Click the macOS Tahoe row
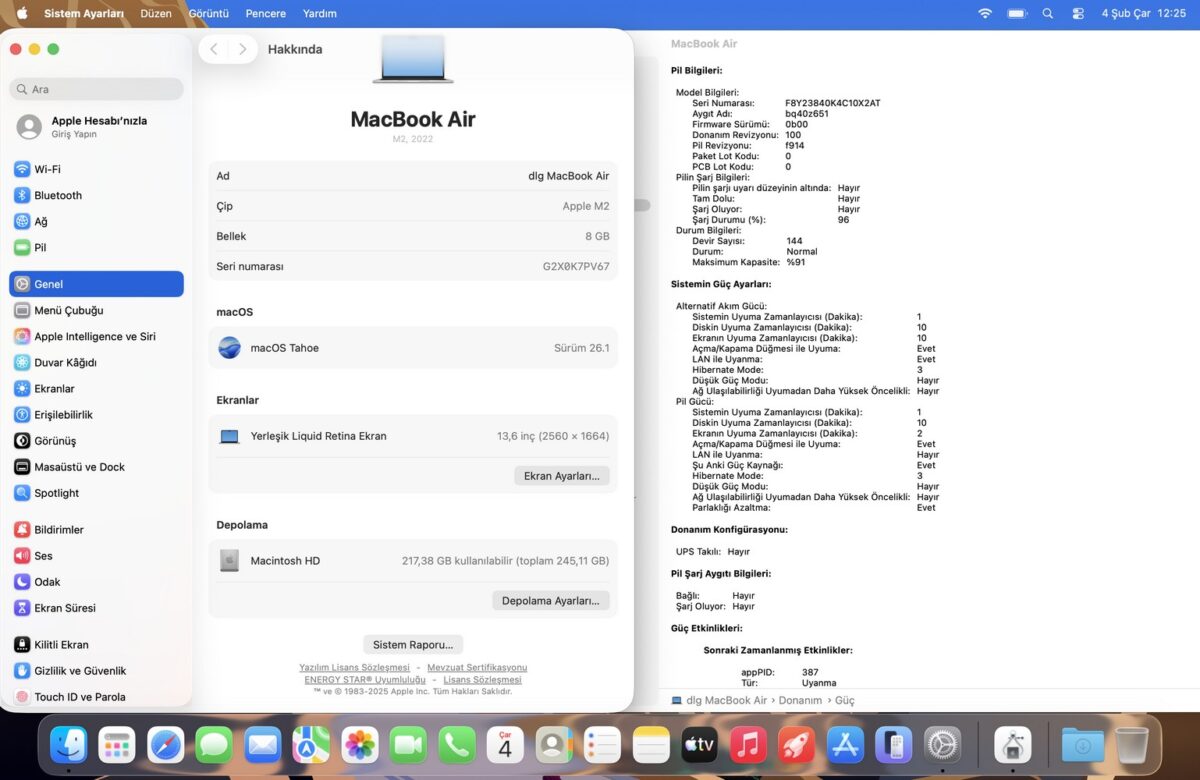1200x780 pixels. pos(413,348)
